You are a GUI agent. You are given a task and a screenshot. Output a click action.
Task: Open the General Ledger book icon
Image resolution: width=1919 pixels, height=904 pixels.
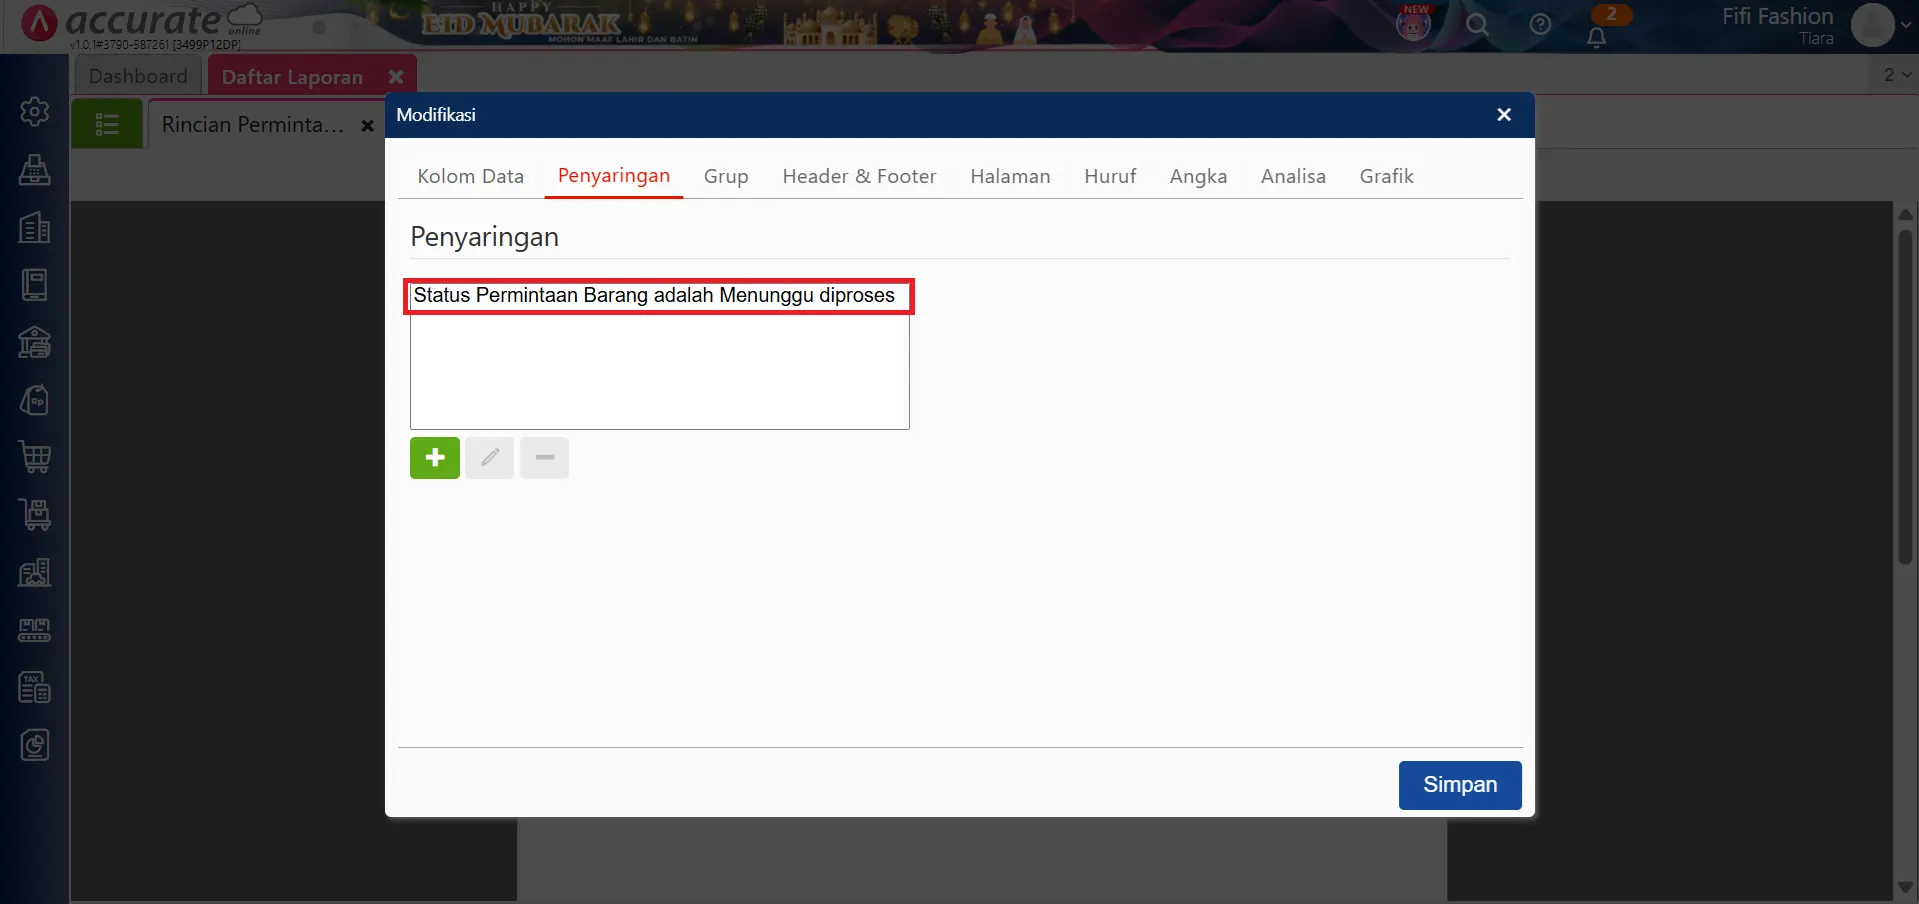(35, 285)
